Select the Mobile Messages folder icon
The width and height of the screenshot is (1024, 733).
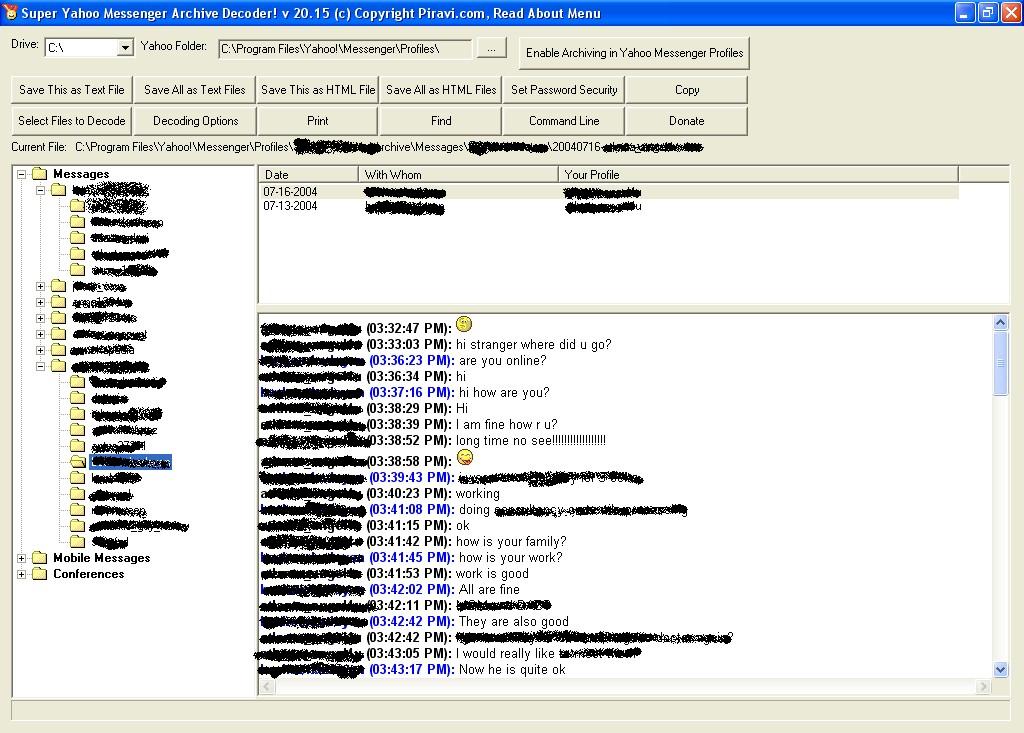(x=40, y=558)
